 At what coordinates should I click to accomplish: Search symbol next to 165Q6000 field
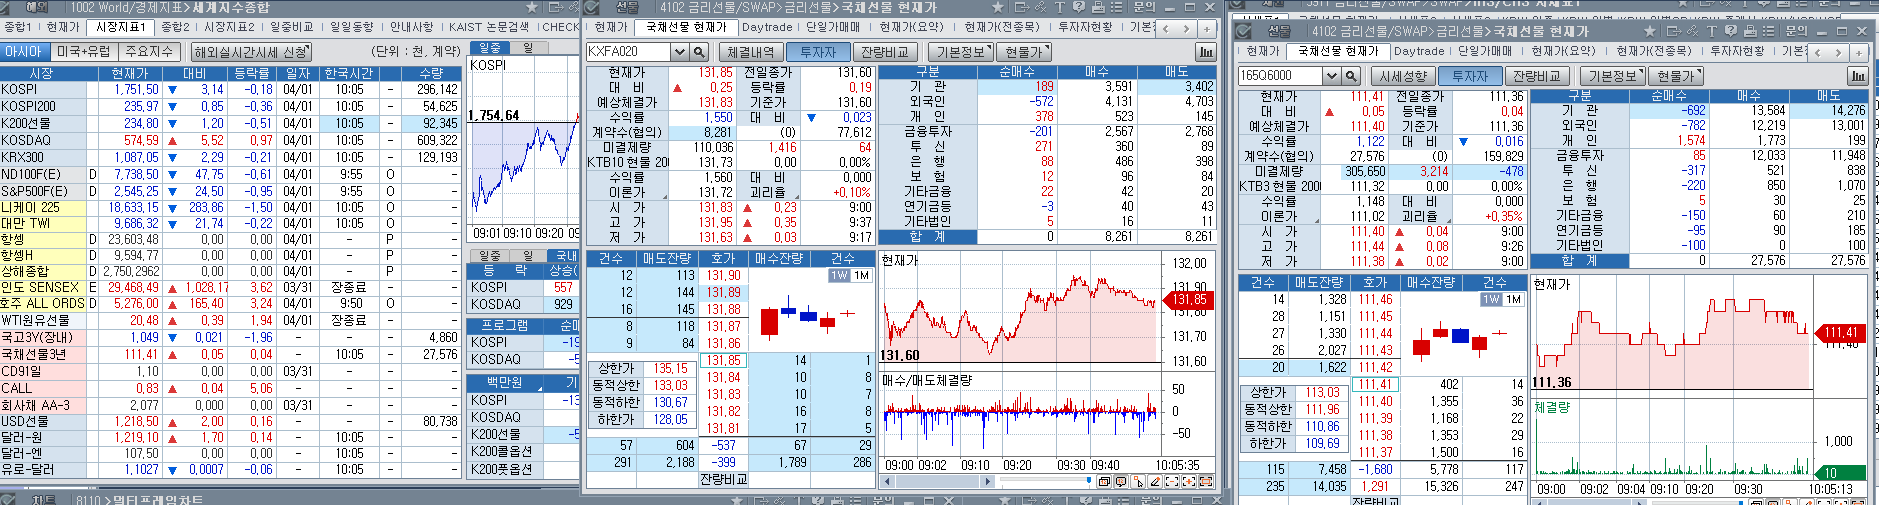(1351, 76)
